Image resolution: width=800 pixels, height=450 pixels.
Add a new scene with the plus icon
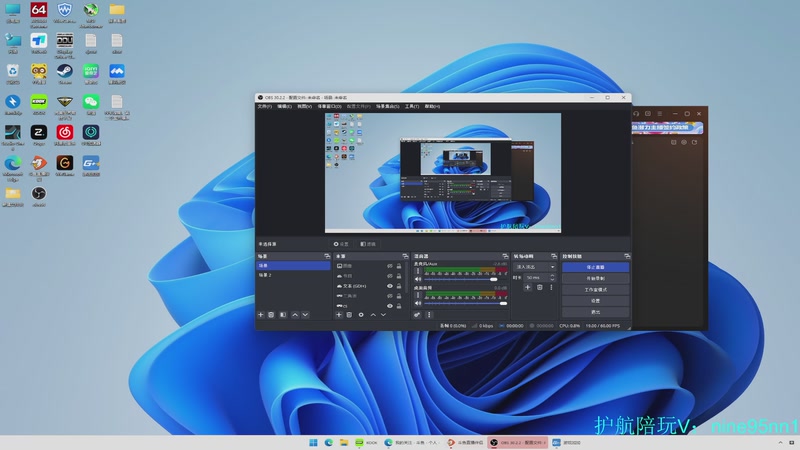coord(261,315)
